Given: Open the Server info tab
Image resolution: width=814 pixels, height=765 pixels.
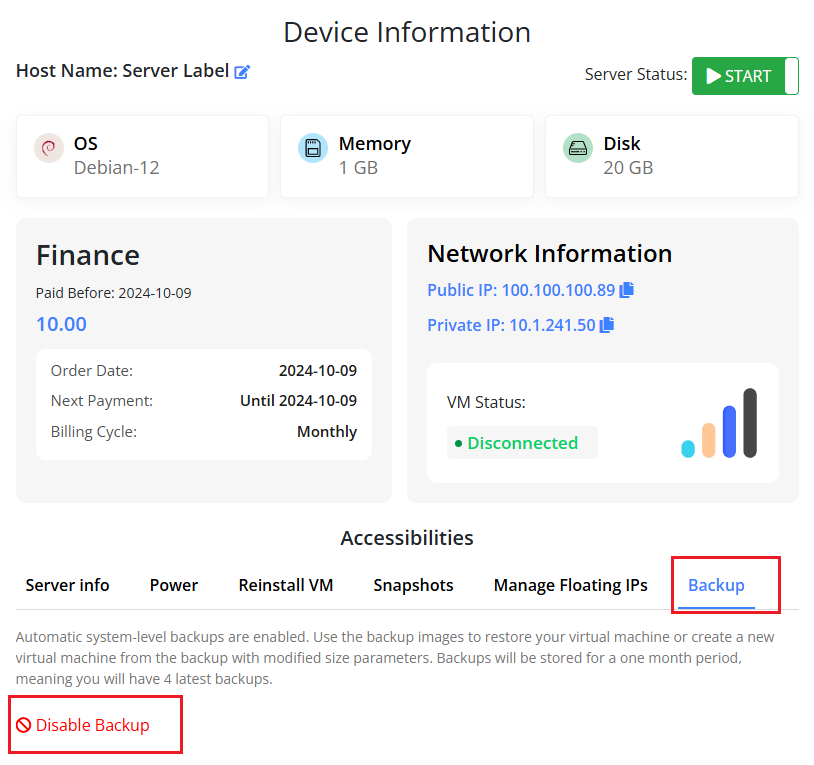Looking at the screenshot, I should tap(67, 585).
